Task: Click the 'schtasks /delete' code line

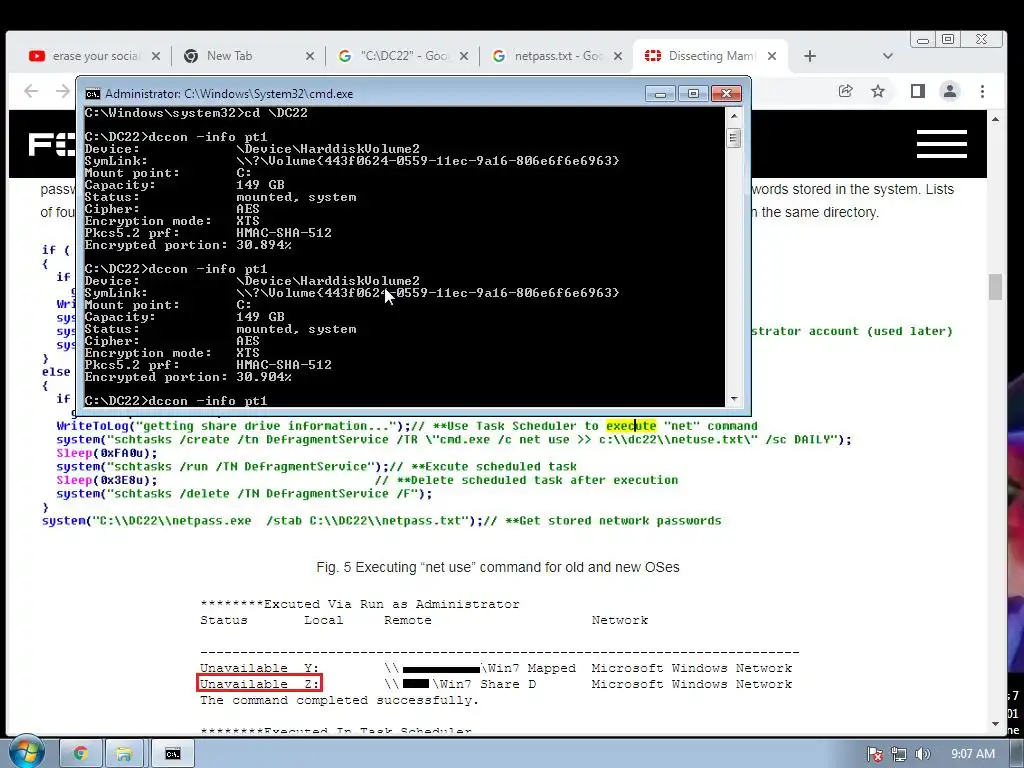Action: [244, 494]
